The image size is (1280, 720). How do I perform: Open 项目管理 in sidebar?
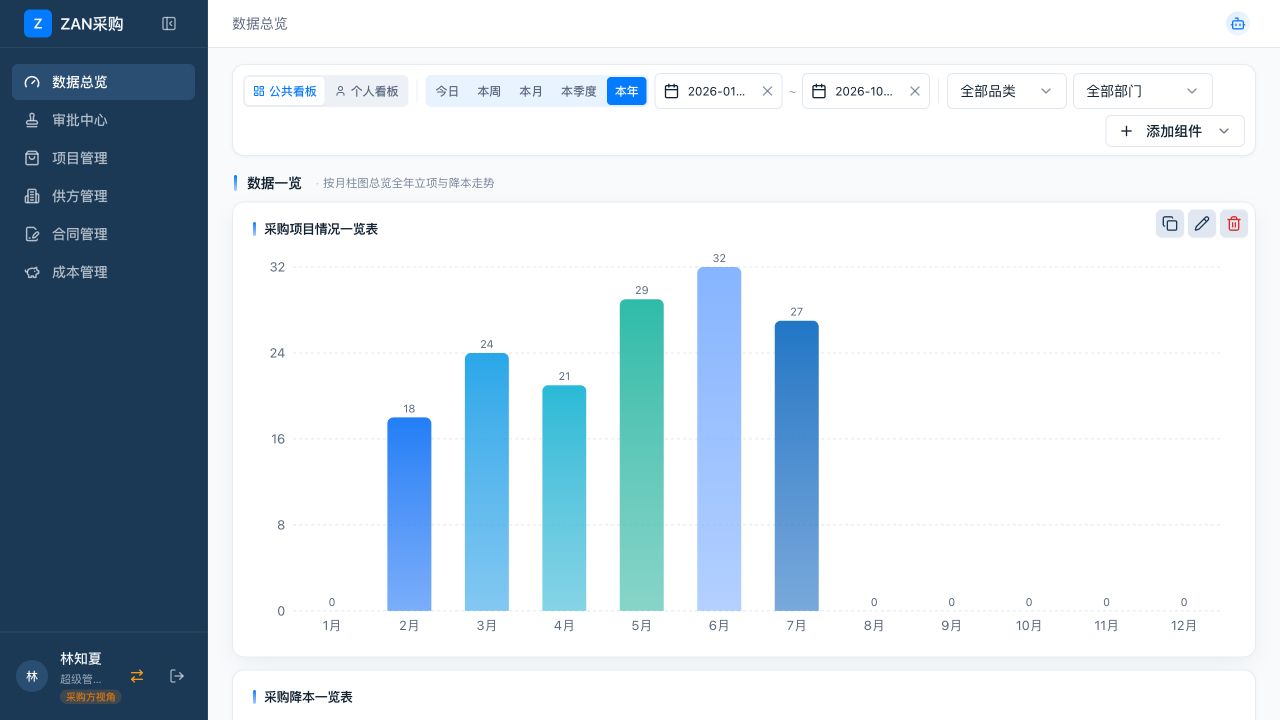pos(103,158)
